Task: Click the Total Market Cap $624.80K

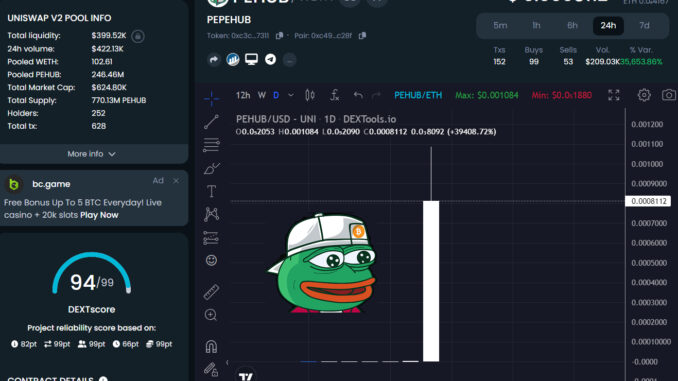Action: tap(109, 87)
